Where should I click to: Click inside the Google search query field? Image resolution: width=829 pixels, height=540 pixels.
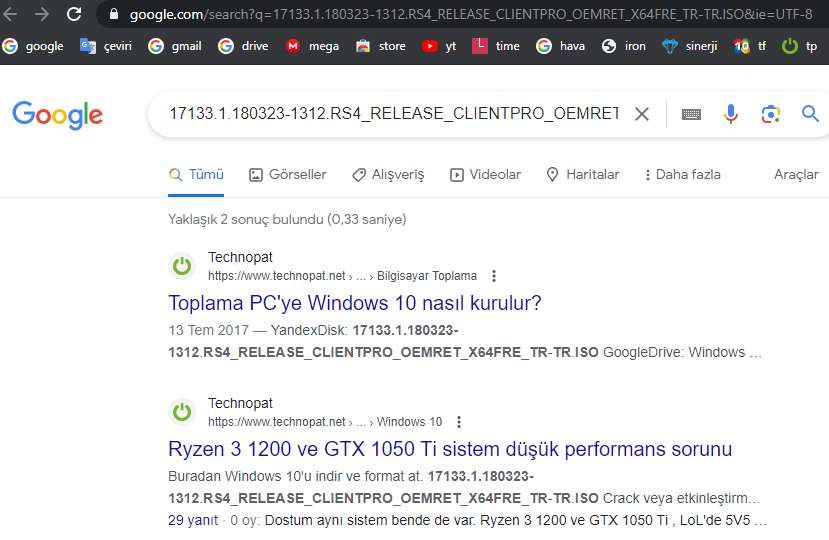pos(393,114)
